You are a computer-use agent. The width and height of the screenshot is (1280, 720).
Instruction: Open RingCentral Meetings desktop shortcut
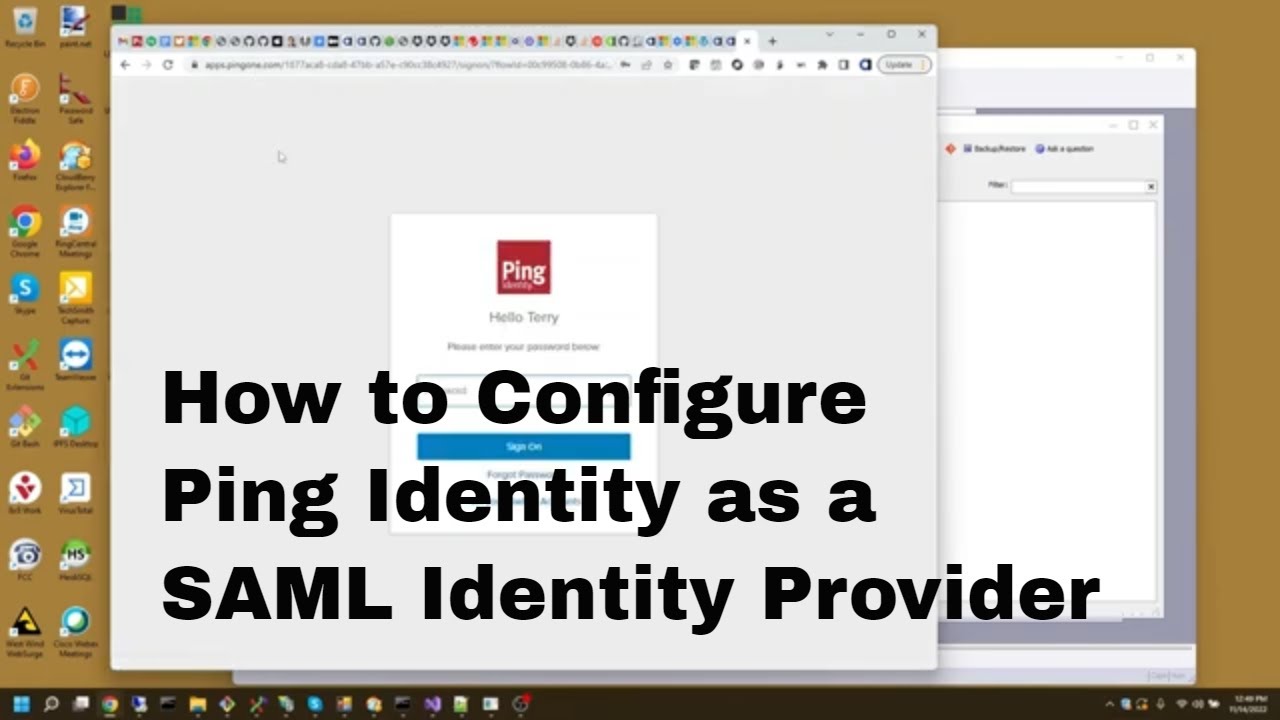pos(75,231)
